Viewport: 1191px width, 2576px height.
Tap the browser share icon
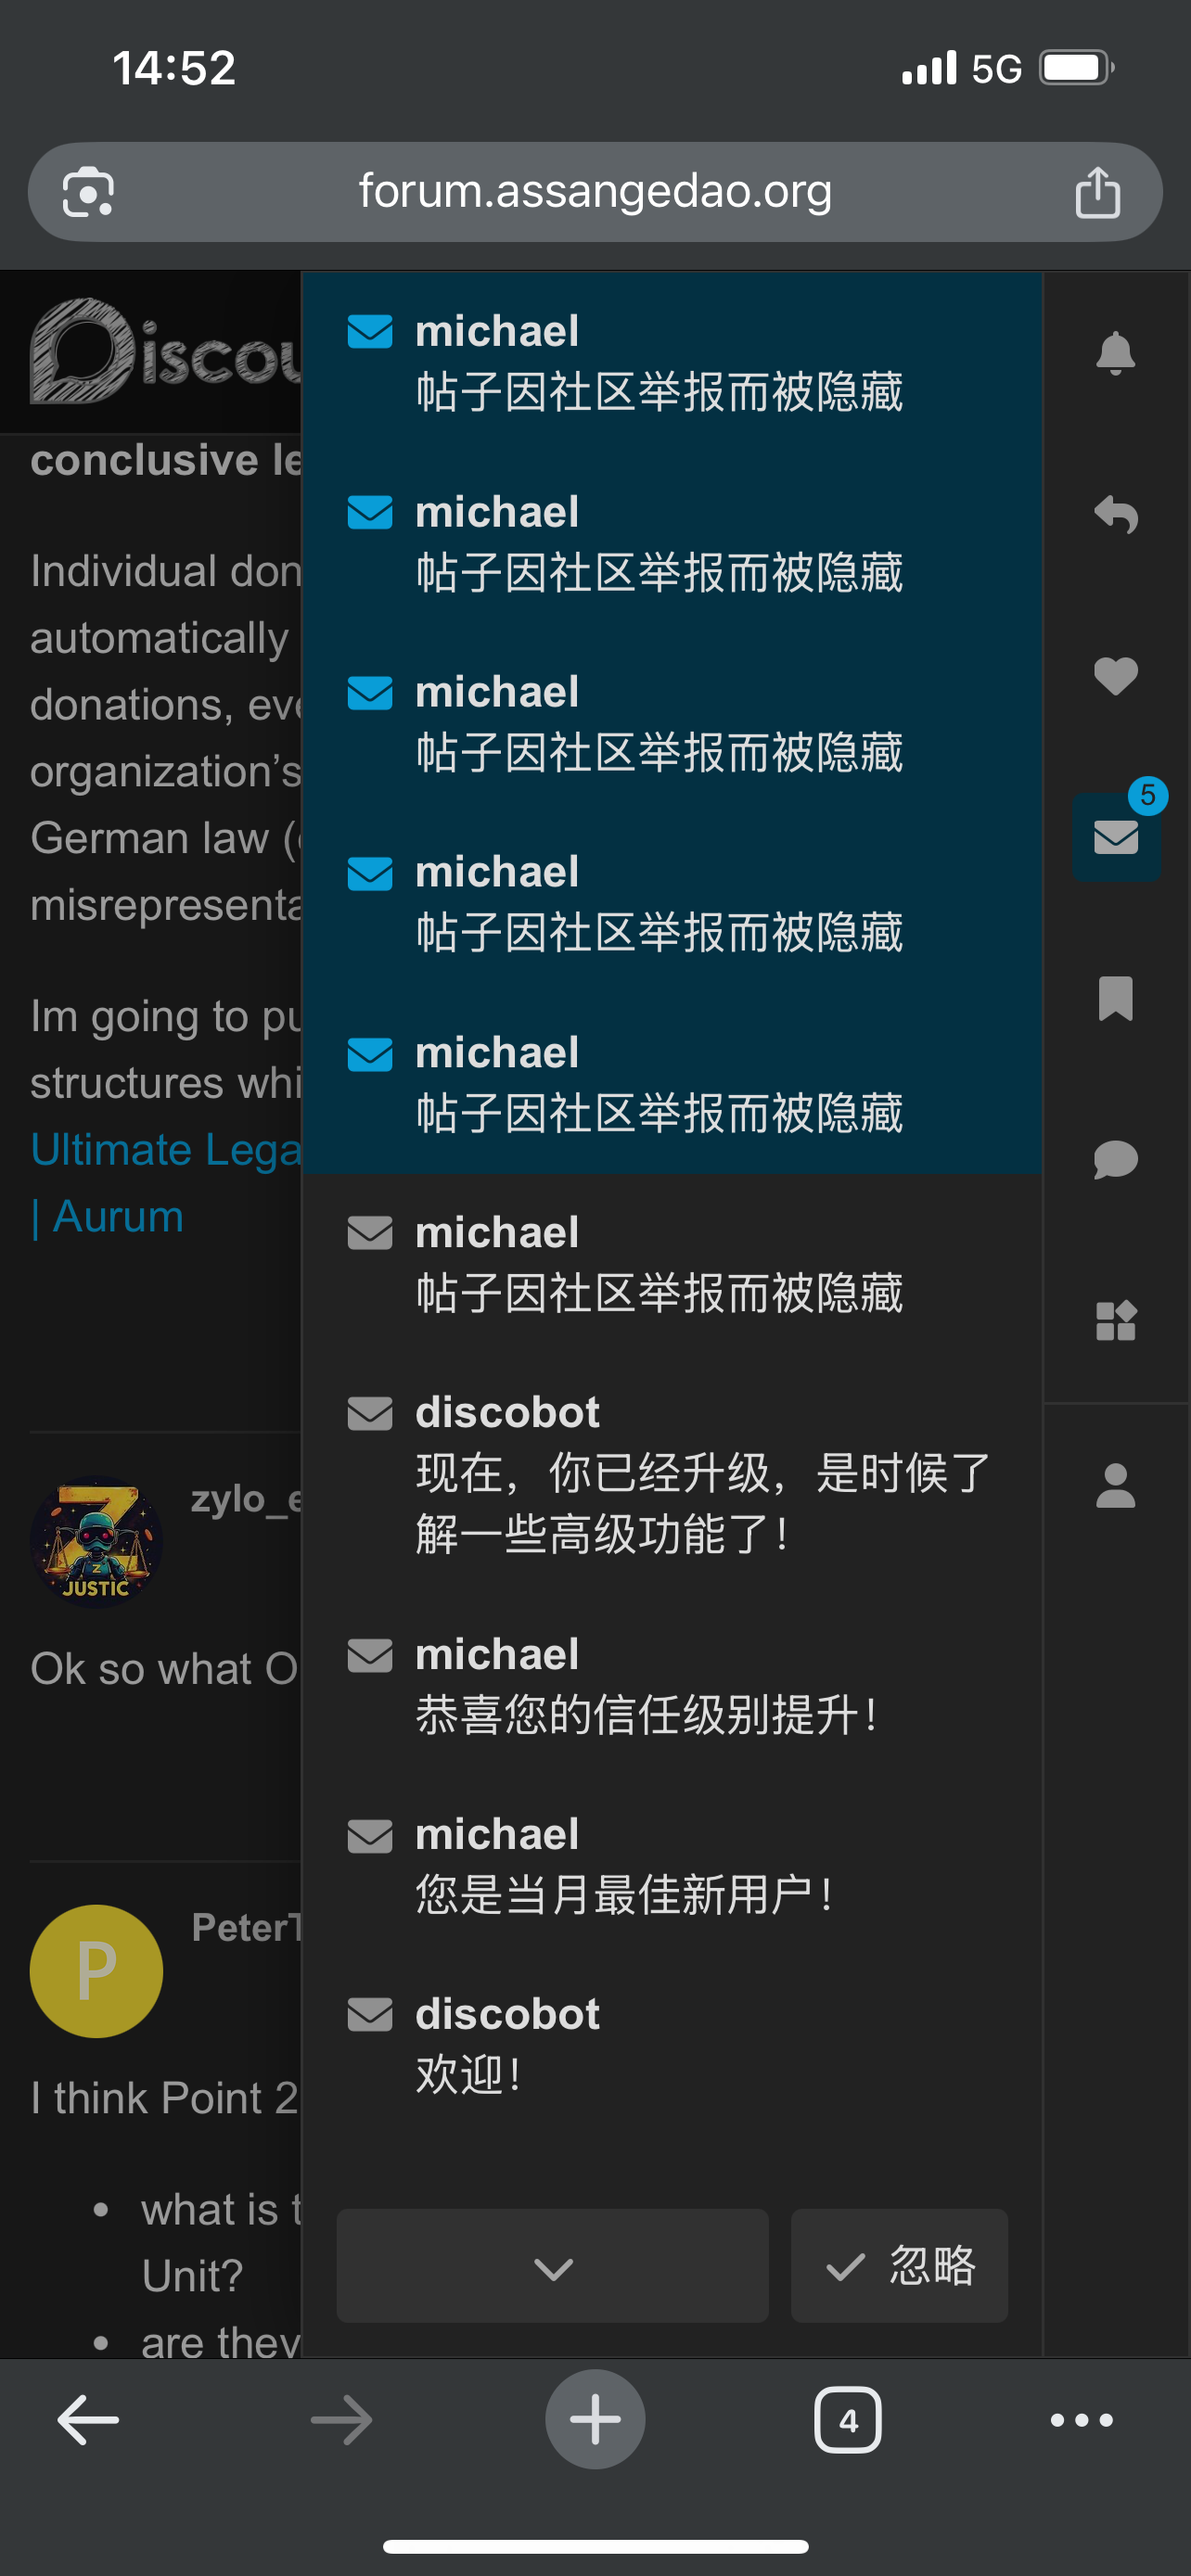coord(1097,192)
